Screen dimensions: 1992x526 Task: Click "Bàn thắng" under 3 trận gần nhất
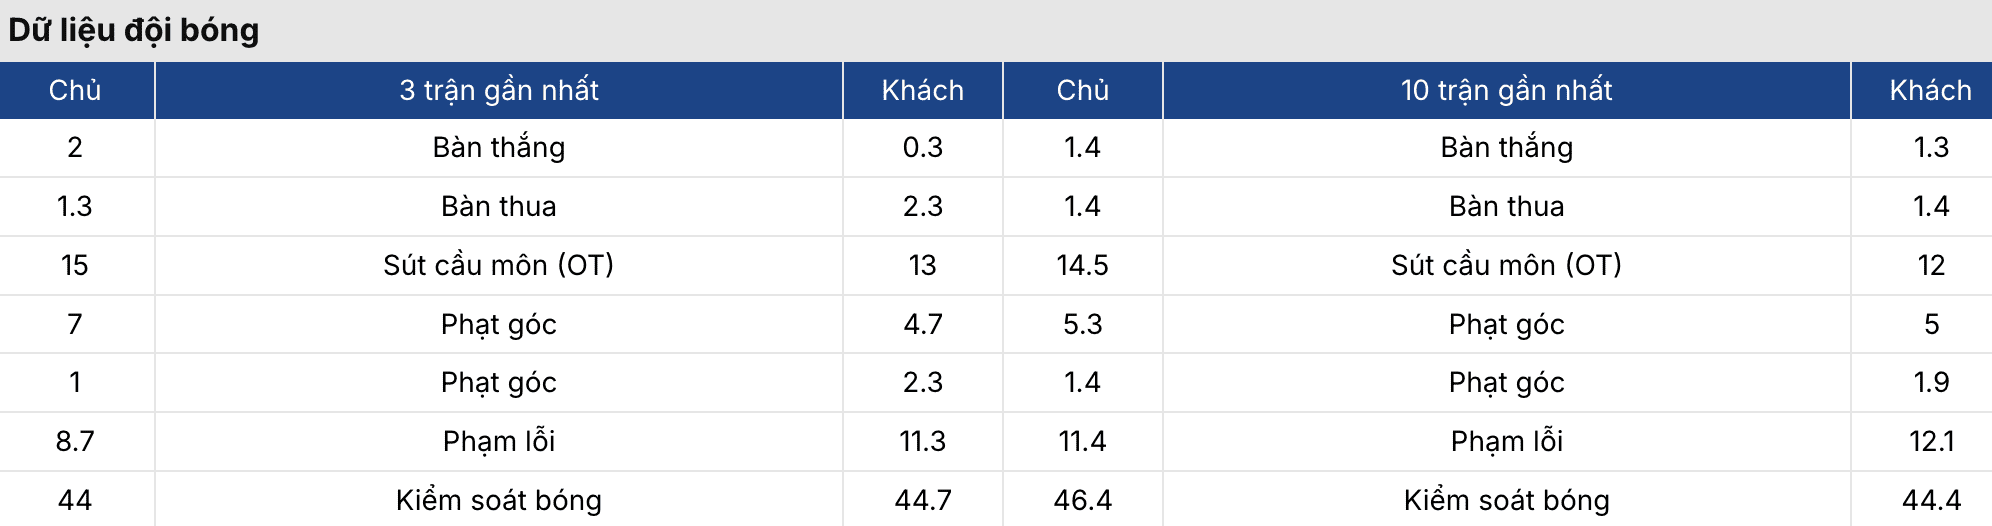point(499,148)
